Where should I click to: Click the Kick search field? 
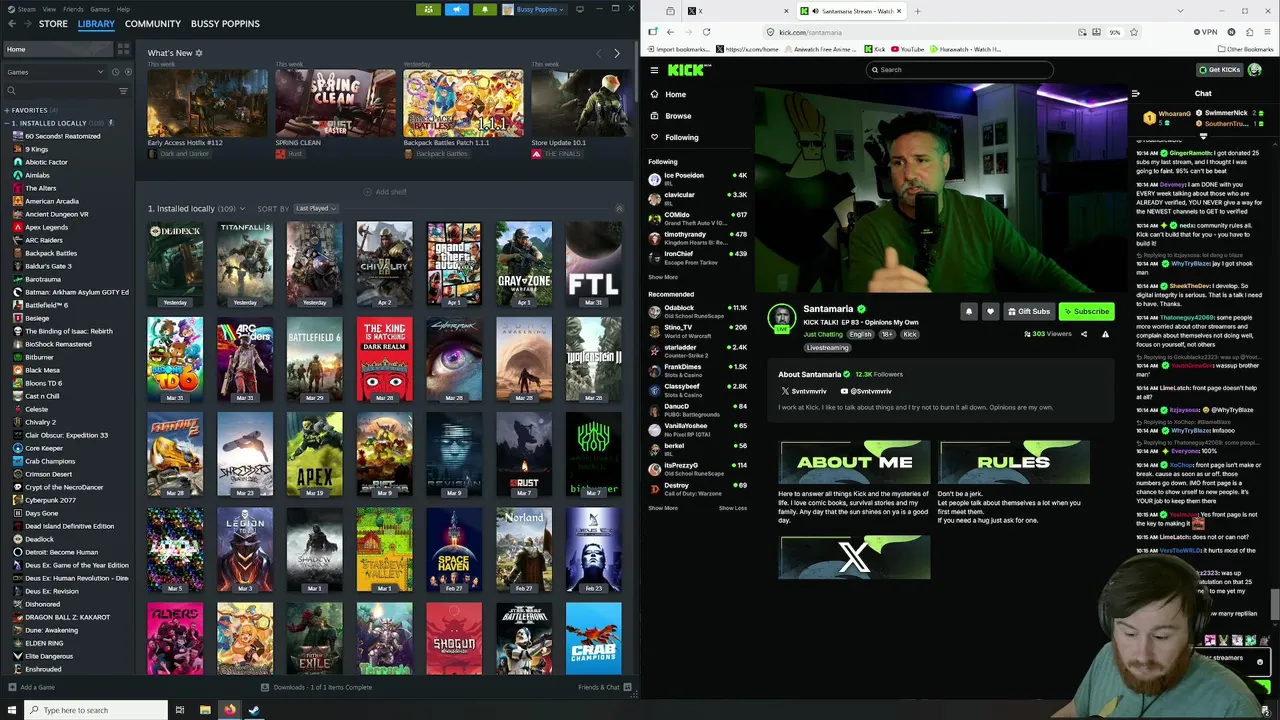click(x=960, y=70)
